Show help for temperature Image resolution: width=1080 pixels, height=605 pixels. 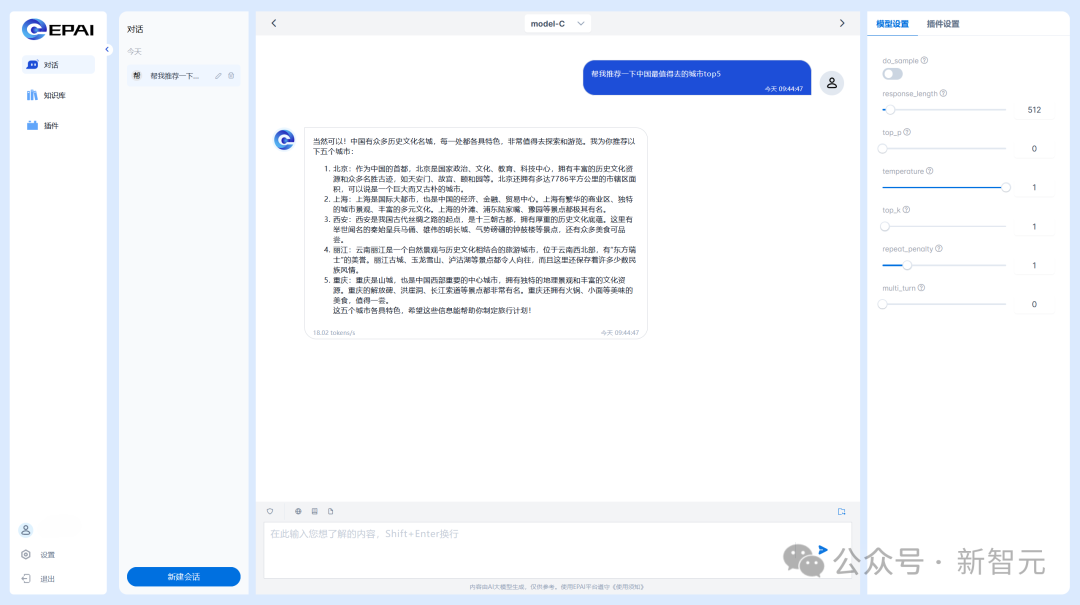click(930, 171)
